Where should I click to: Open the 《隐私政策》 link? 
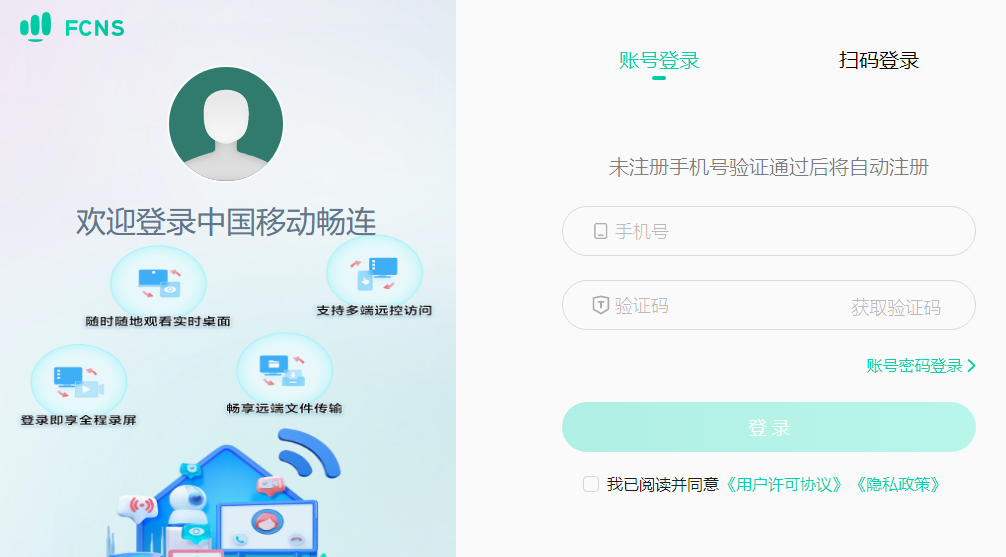(897, 484)
